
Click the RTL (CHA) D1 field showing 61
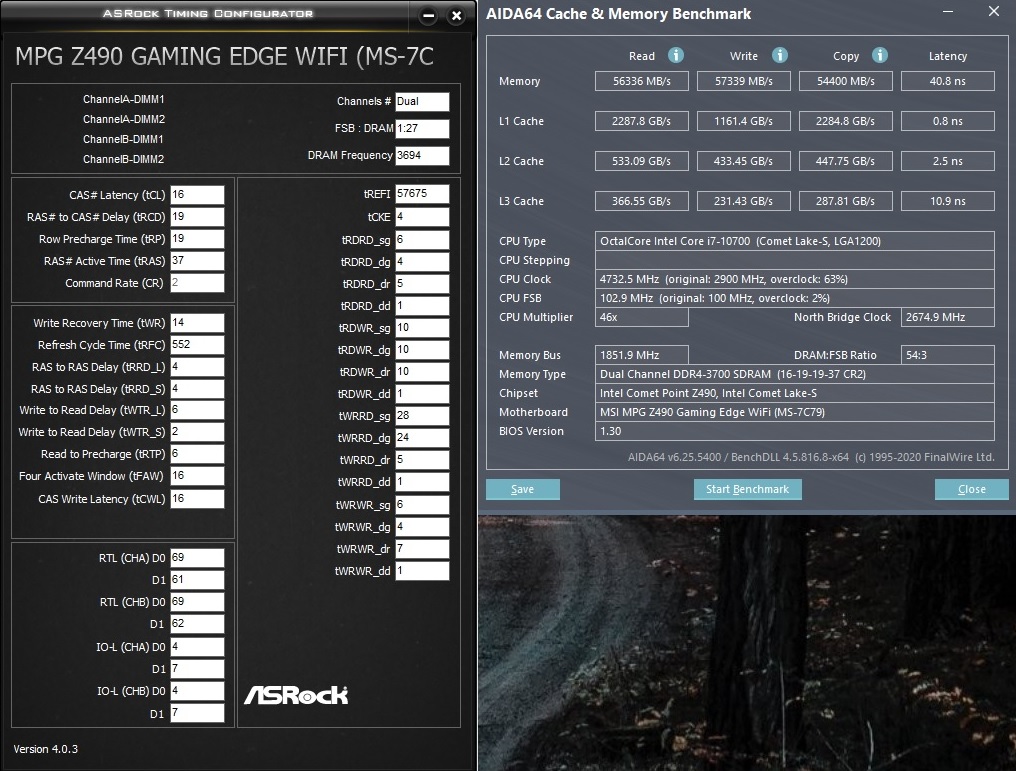pyautogui.click(x=197, y=580)
